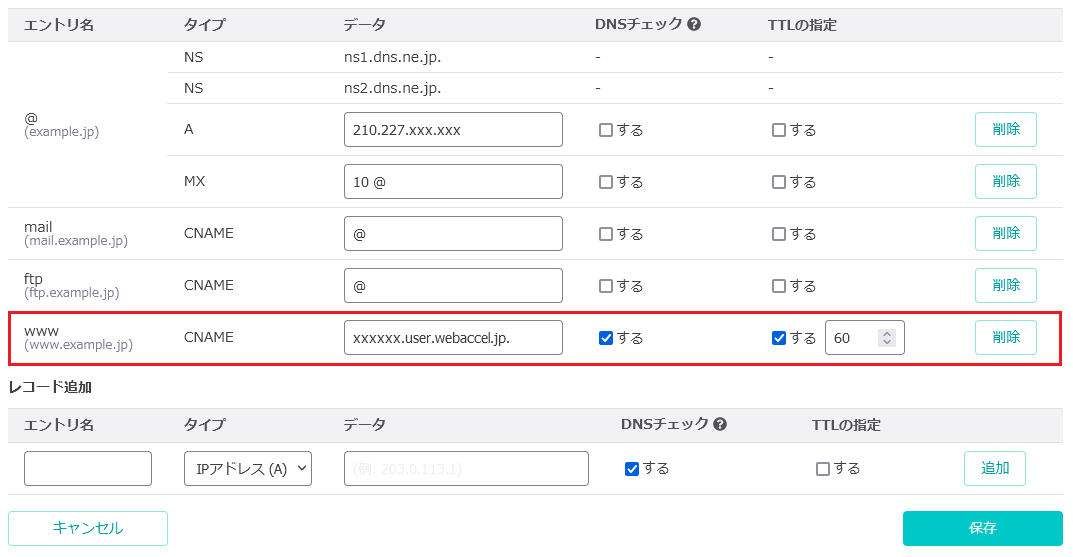Open the IPアドレス (A) type dropdown
This screenshot has width=1073, height=557.
248,469
